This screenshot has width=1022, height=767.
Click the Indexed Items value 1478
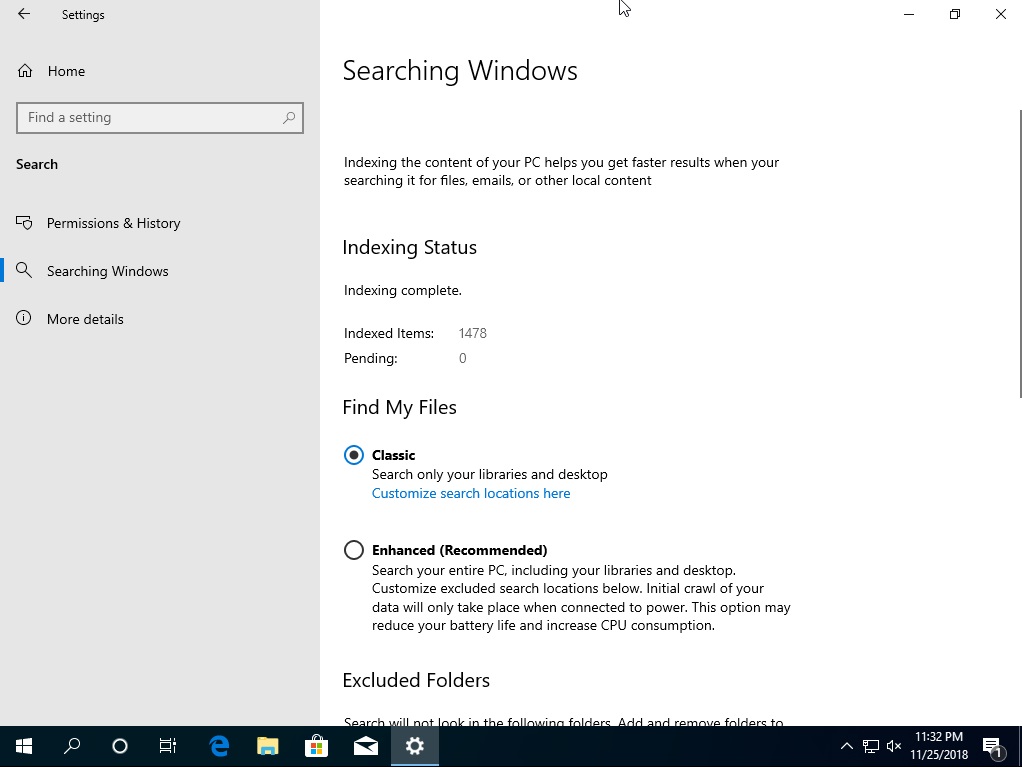coord(473,333)
